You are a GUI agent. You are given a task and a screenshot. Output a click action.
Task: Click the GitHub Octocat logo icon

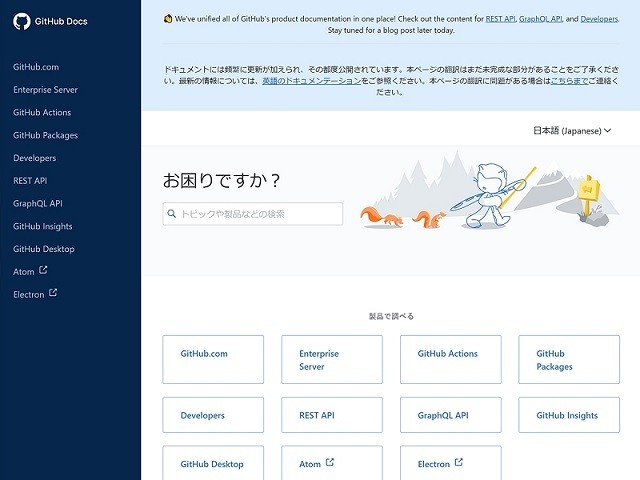tap(22, 21)
